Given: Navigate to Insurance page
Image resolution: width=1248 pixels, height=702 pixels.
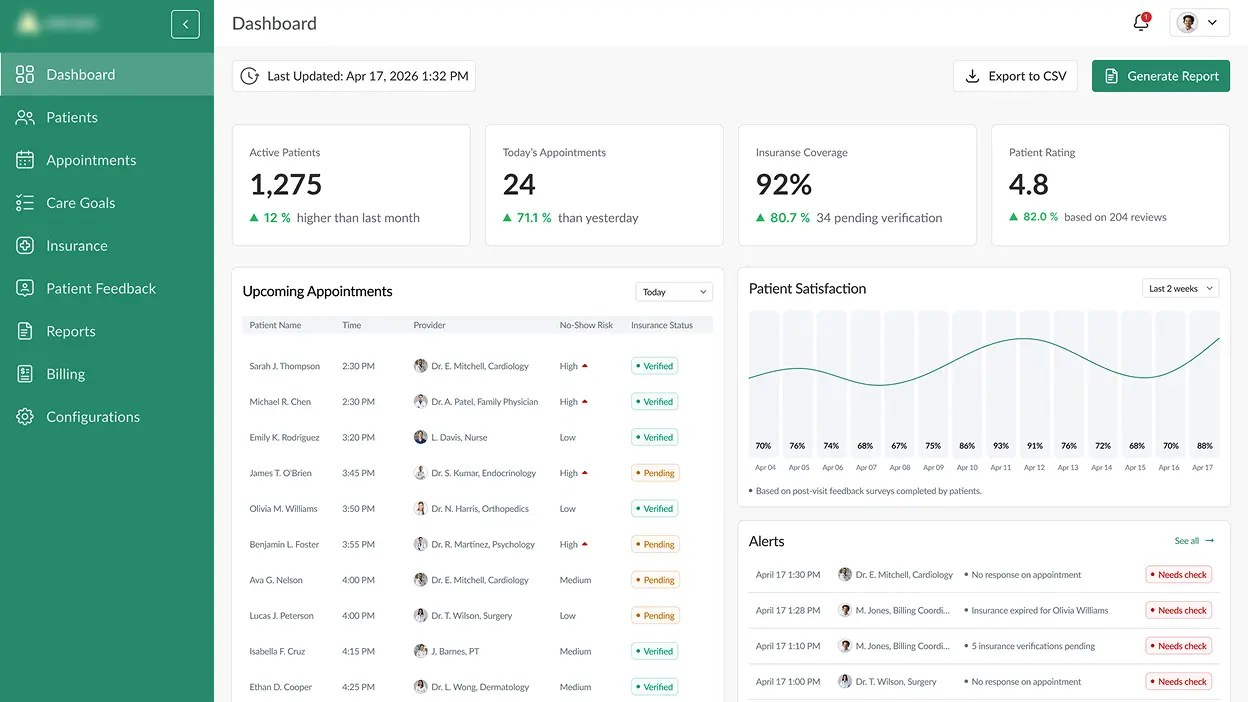Looking at the screenshot, I should (x=107, y=246).
